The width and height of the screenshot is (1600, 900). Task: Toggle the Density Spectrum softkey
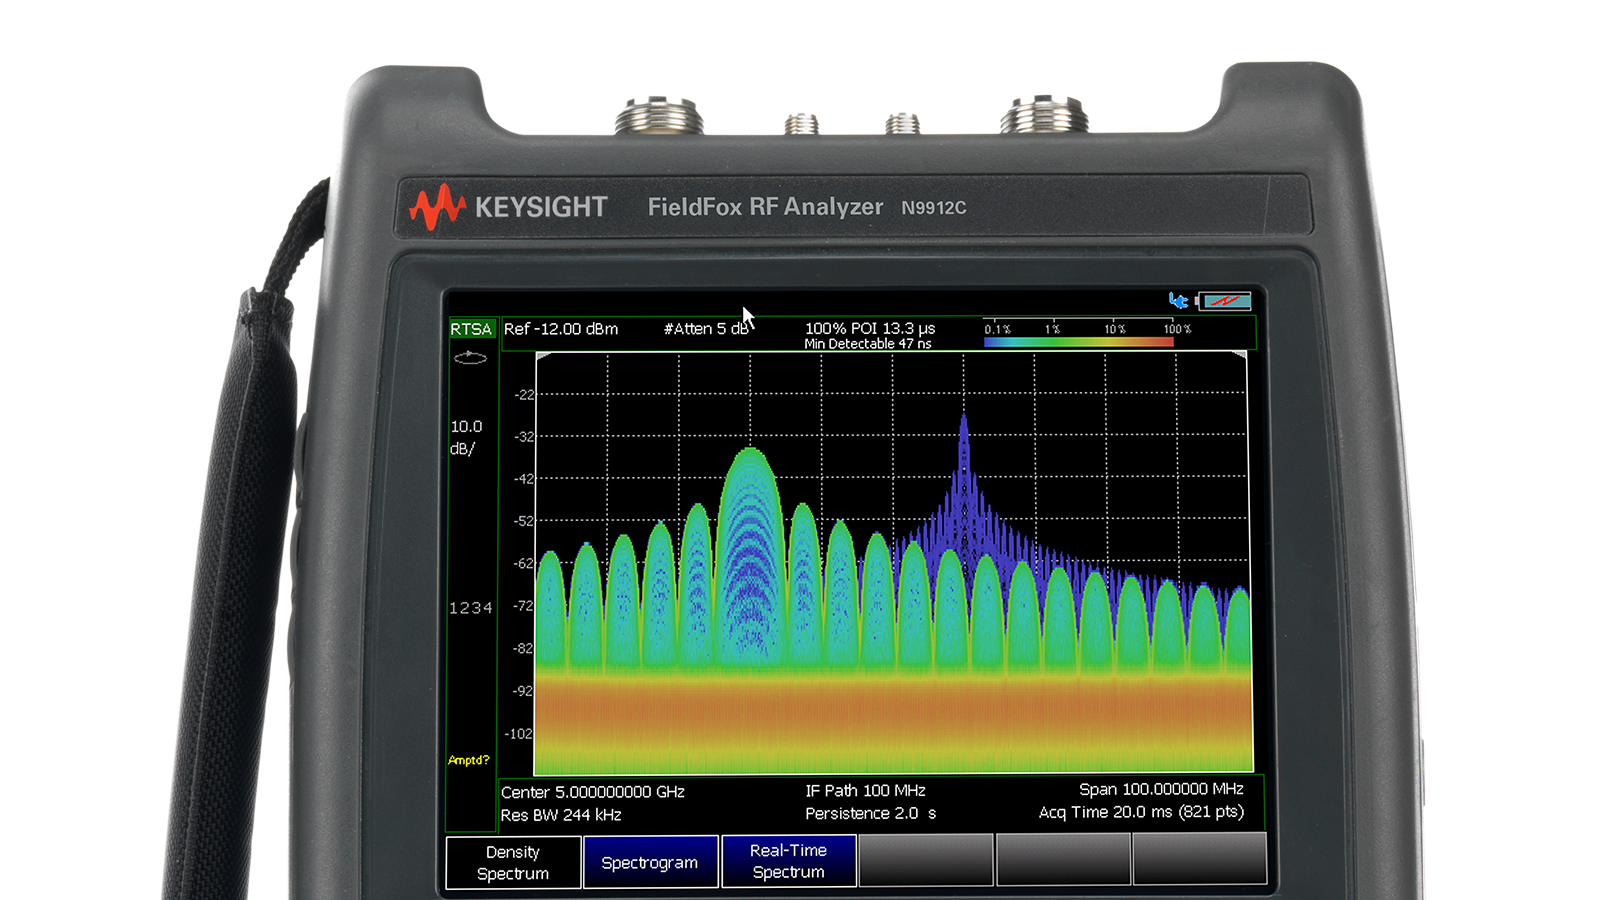click(513, 862)
